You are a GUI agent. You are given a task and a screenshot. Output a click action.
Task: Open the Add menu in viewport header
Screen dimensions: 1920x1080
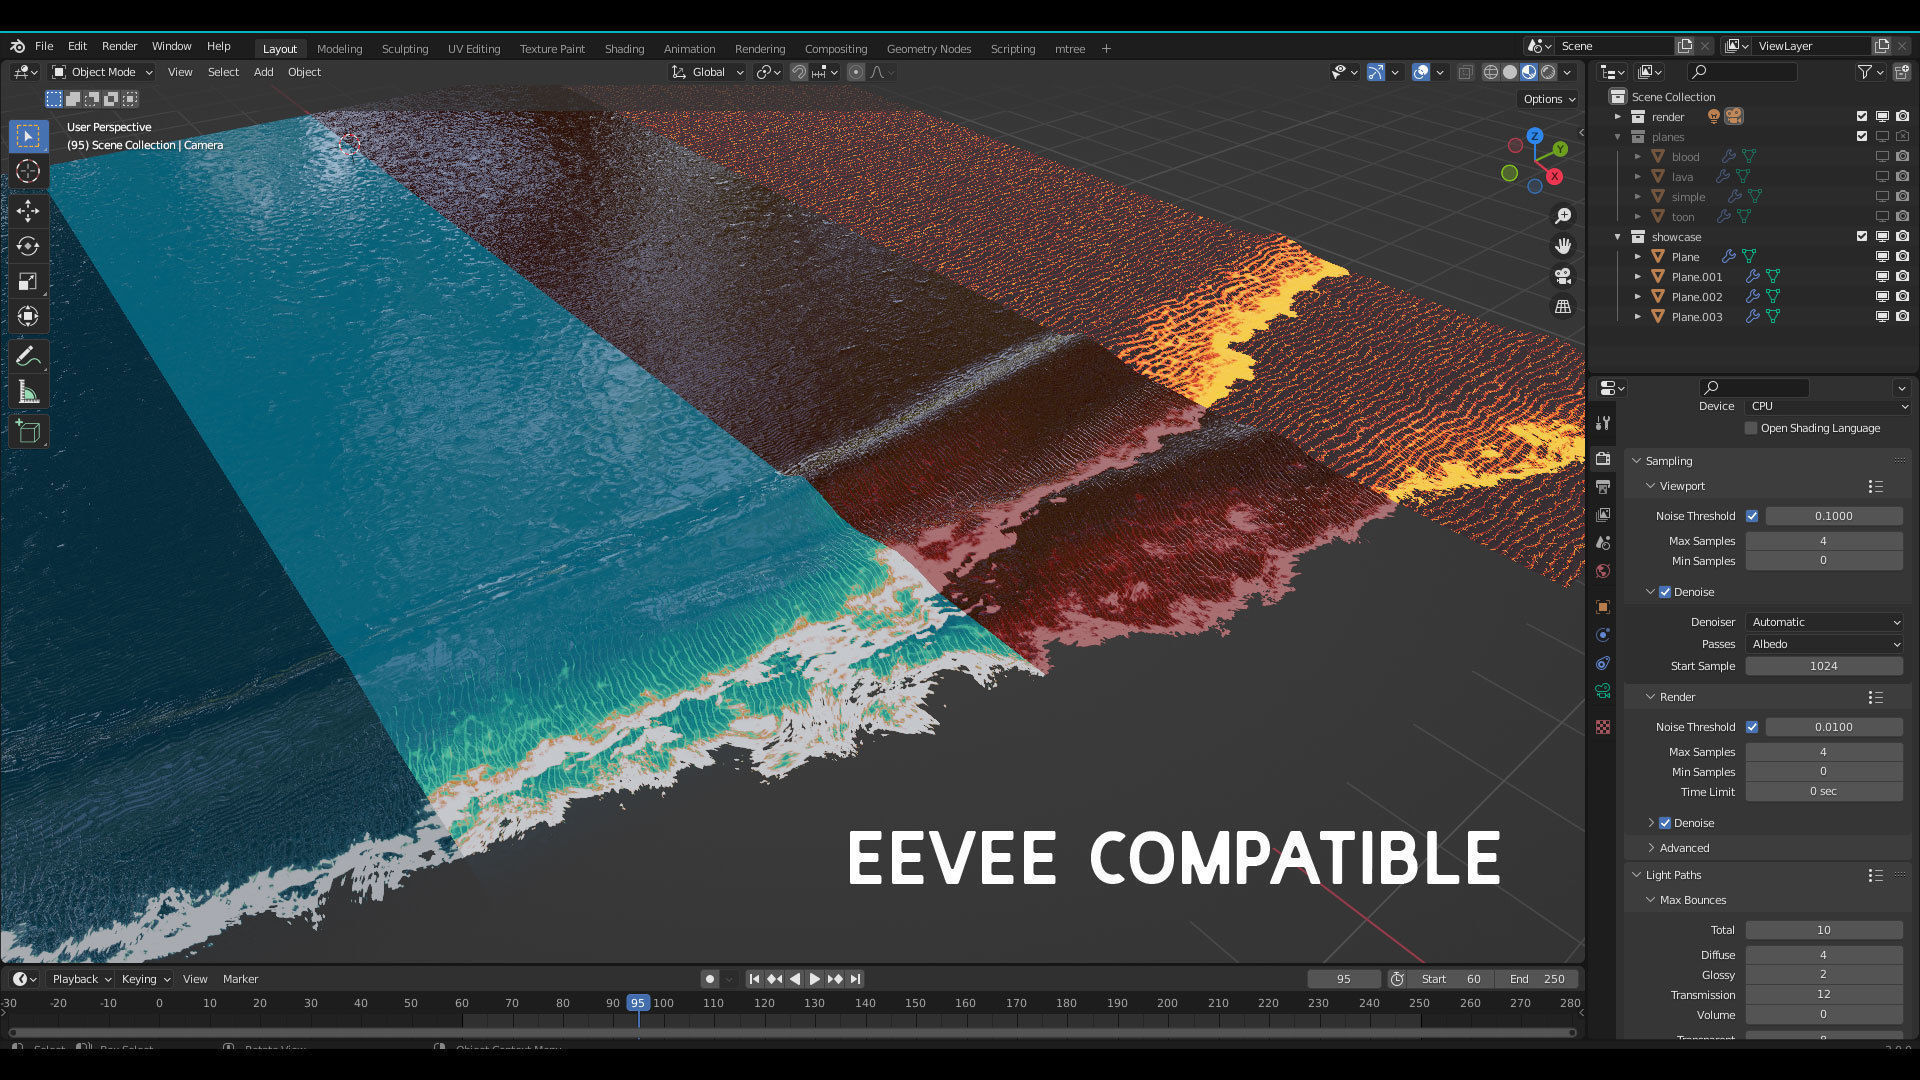pyautogui.click(x=263, y=72)
